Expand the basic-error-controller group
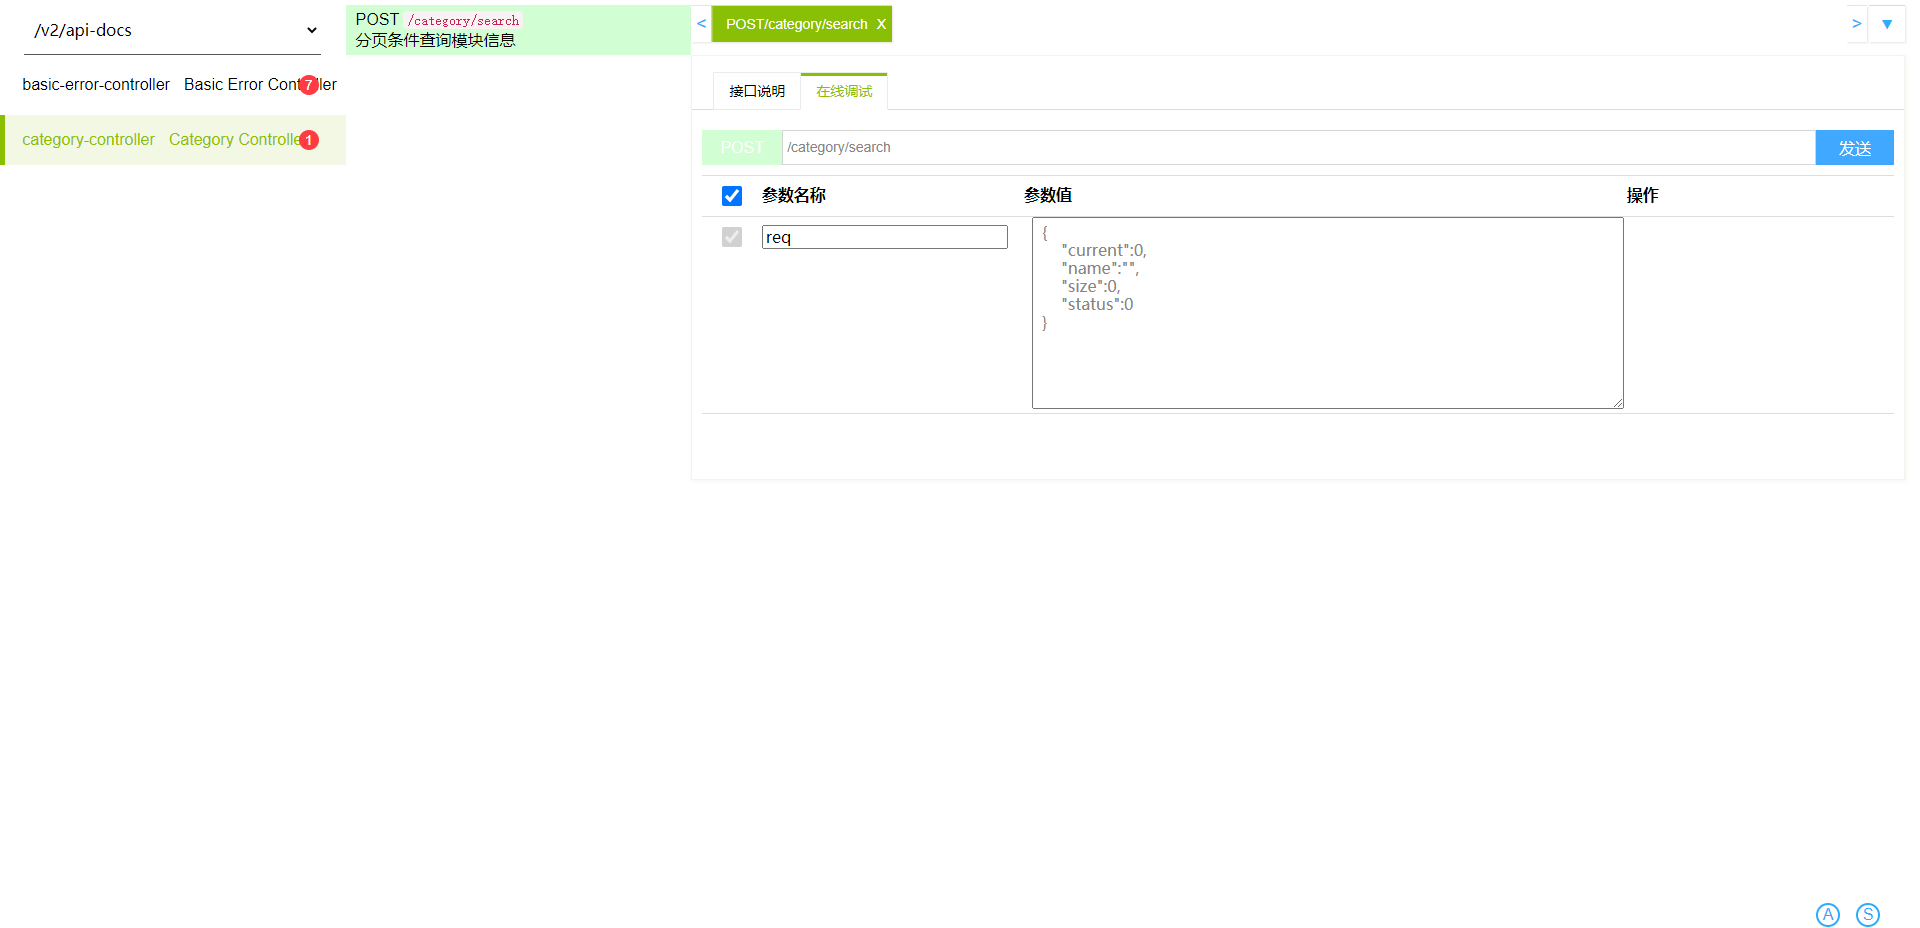The width and height of the screenshot is (1920, 928). click(96, 85)
